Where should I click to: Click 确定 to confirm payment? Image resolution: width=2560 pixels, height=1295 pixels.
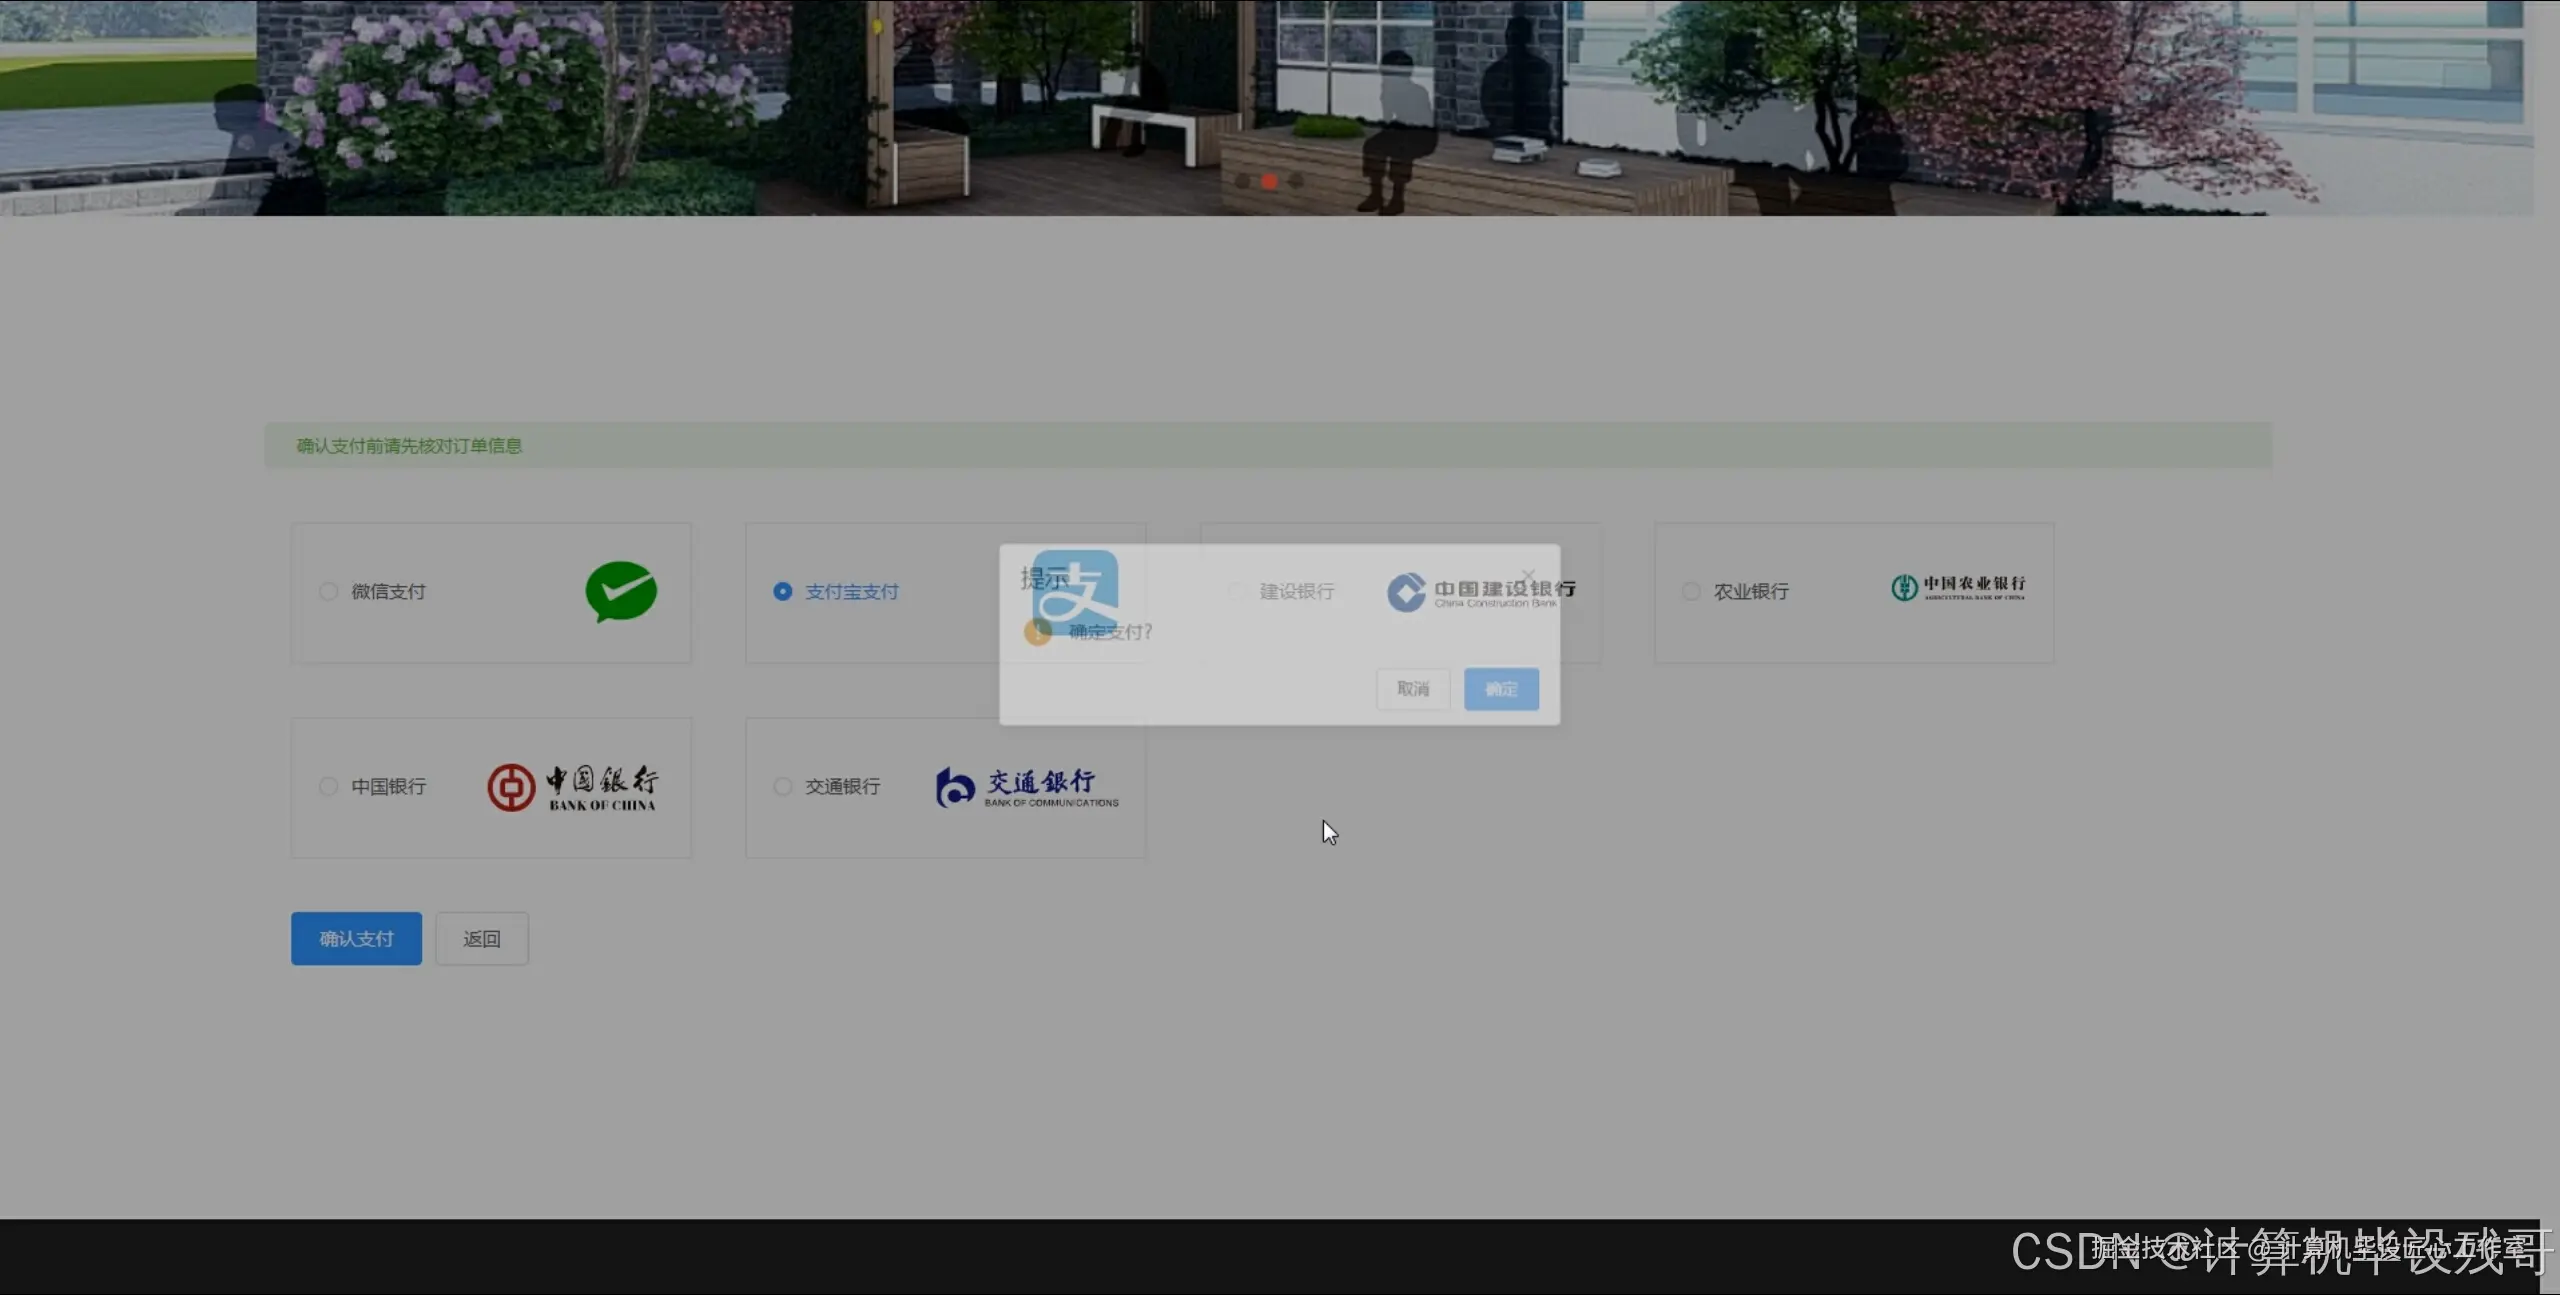(1501, 689)
